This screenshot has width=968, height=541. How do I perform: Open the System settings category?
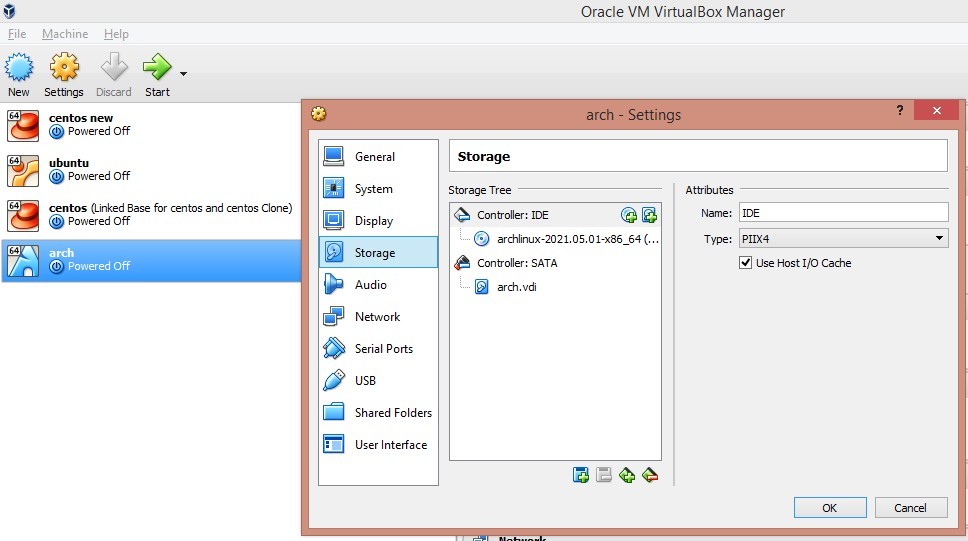[378, 189]
